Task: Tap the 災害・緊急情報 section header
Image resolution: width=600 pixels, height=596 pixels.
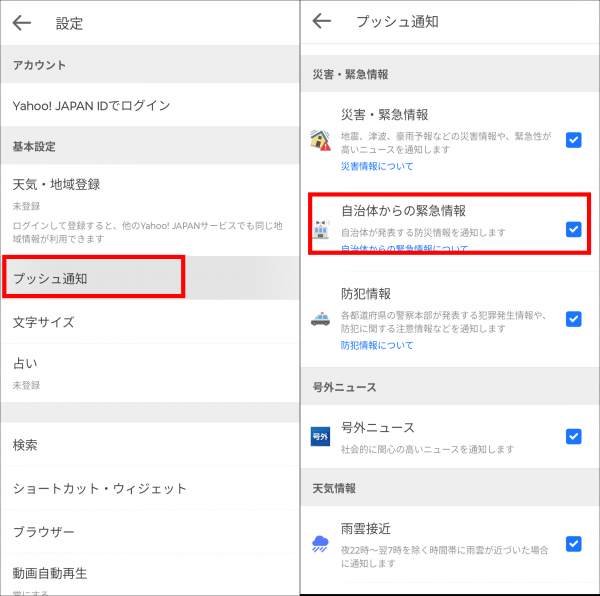Action: (450, 74)
